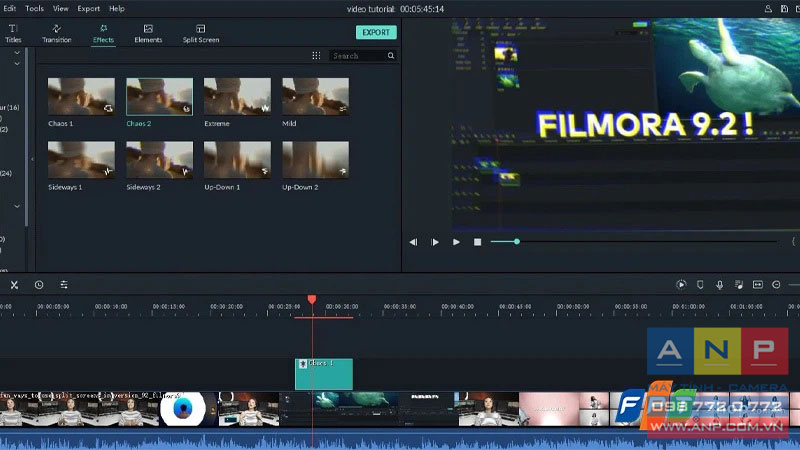Screen dimensions: 800x450
Task: Click the marker shield icon
Action: (x=700, y=285)
